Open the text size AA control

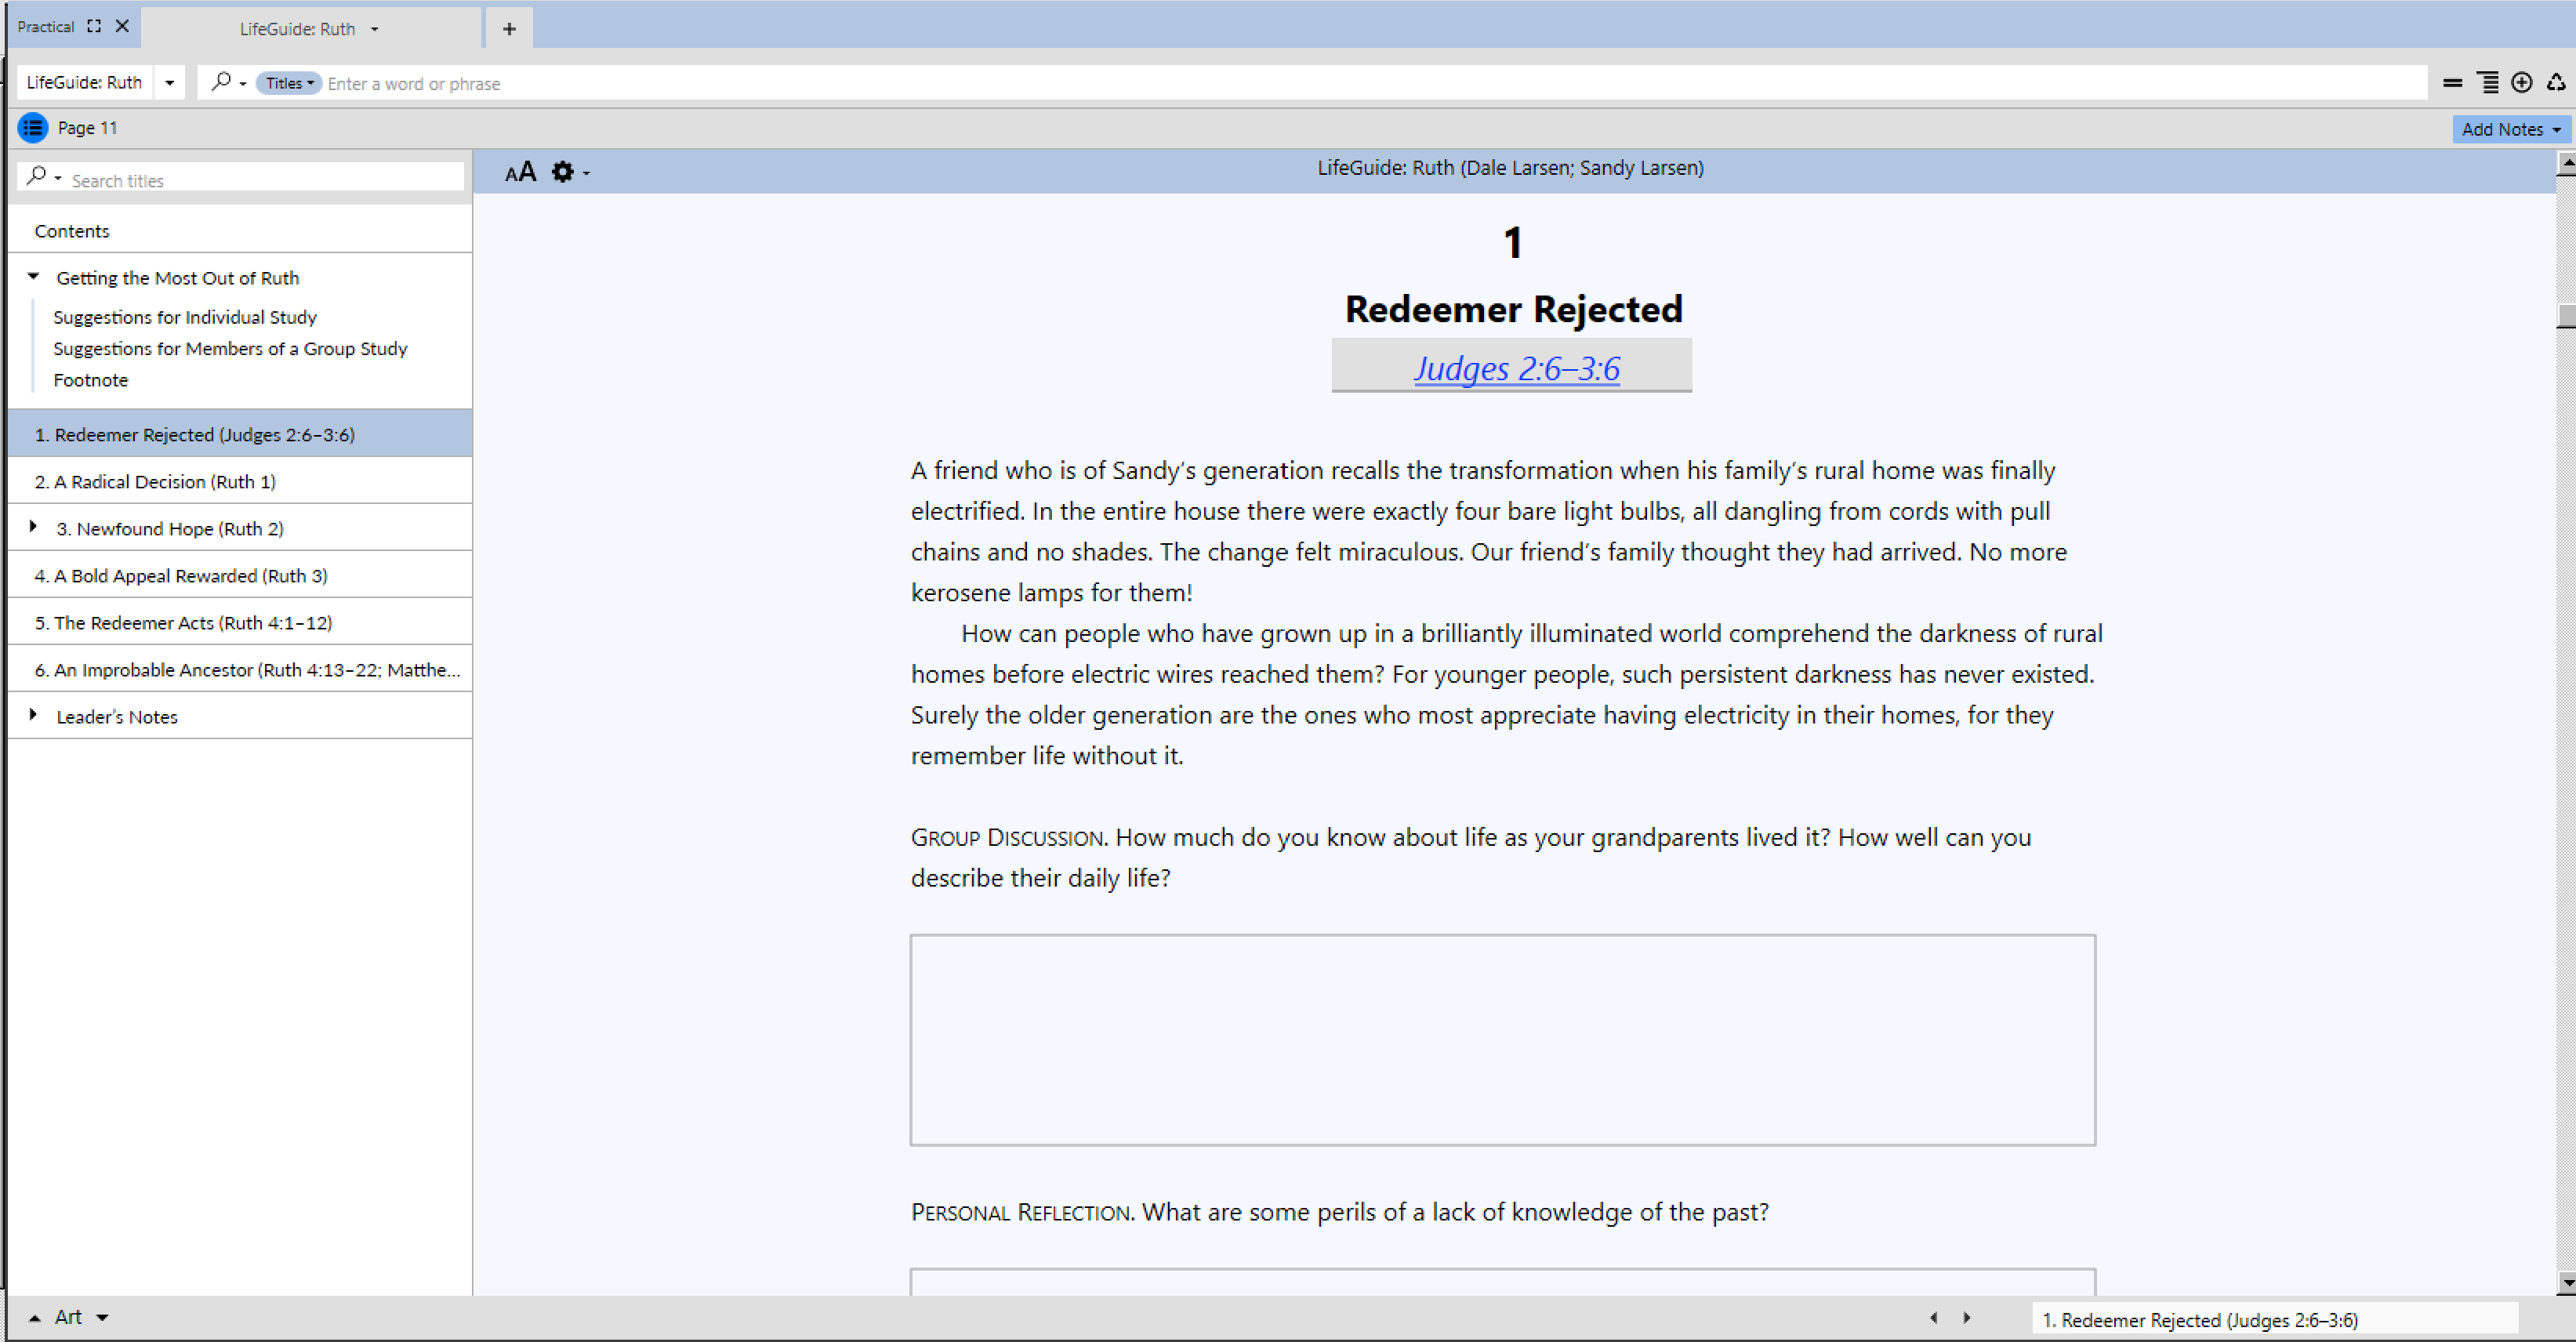coord(520,172)
